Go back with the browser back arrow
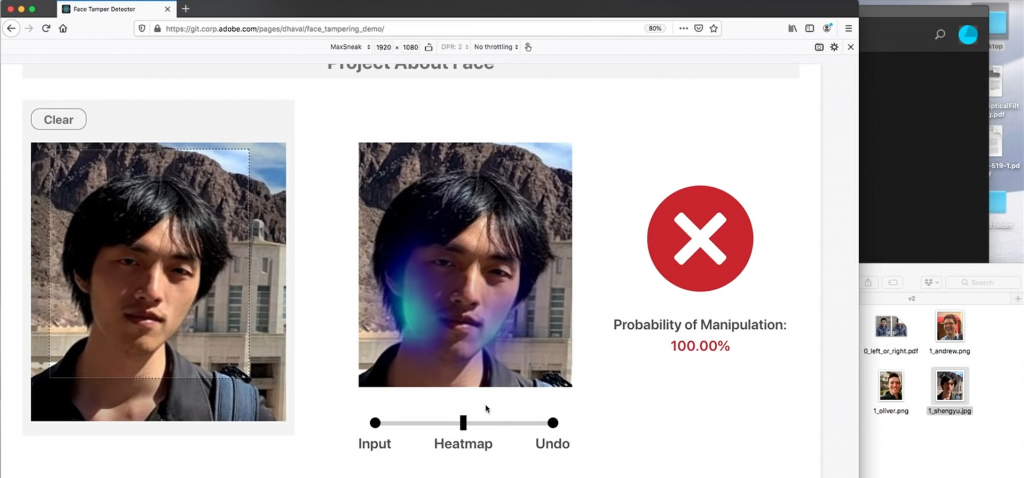This screenshot has width=1024, height=478. tap(11, 29)
